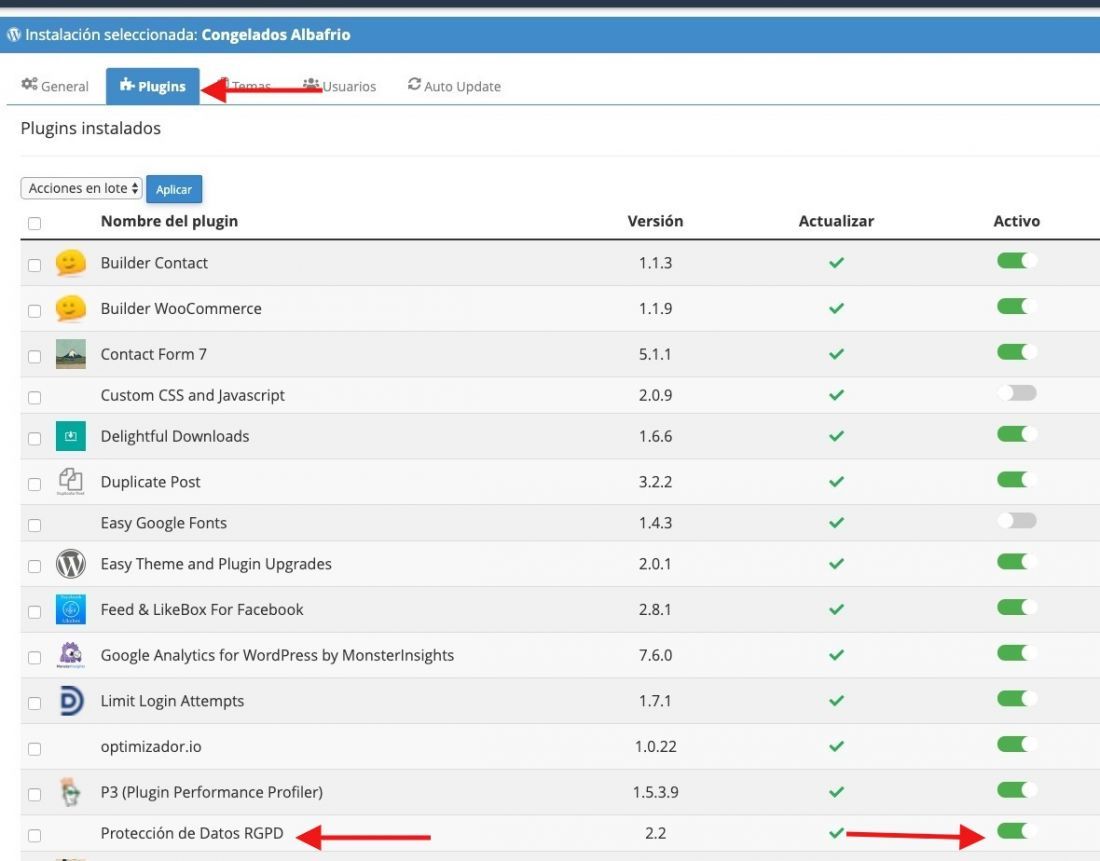Click the update checkmark for Builder WooCommerce
Image resolution: width=1100 pixels, height=861 pixels.
coord(836,308)
